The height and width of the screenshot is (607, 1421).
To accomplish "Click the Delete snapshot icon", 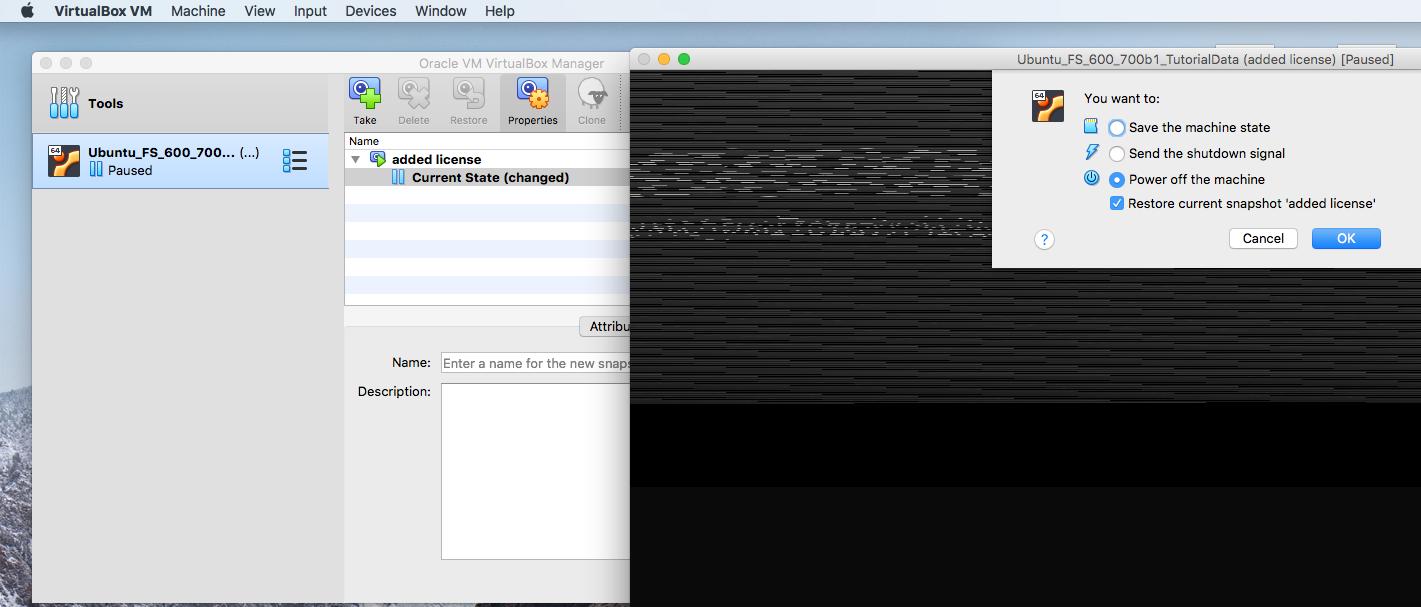I will coord(414,95).
